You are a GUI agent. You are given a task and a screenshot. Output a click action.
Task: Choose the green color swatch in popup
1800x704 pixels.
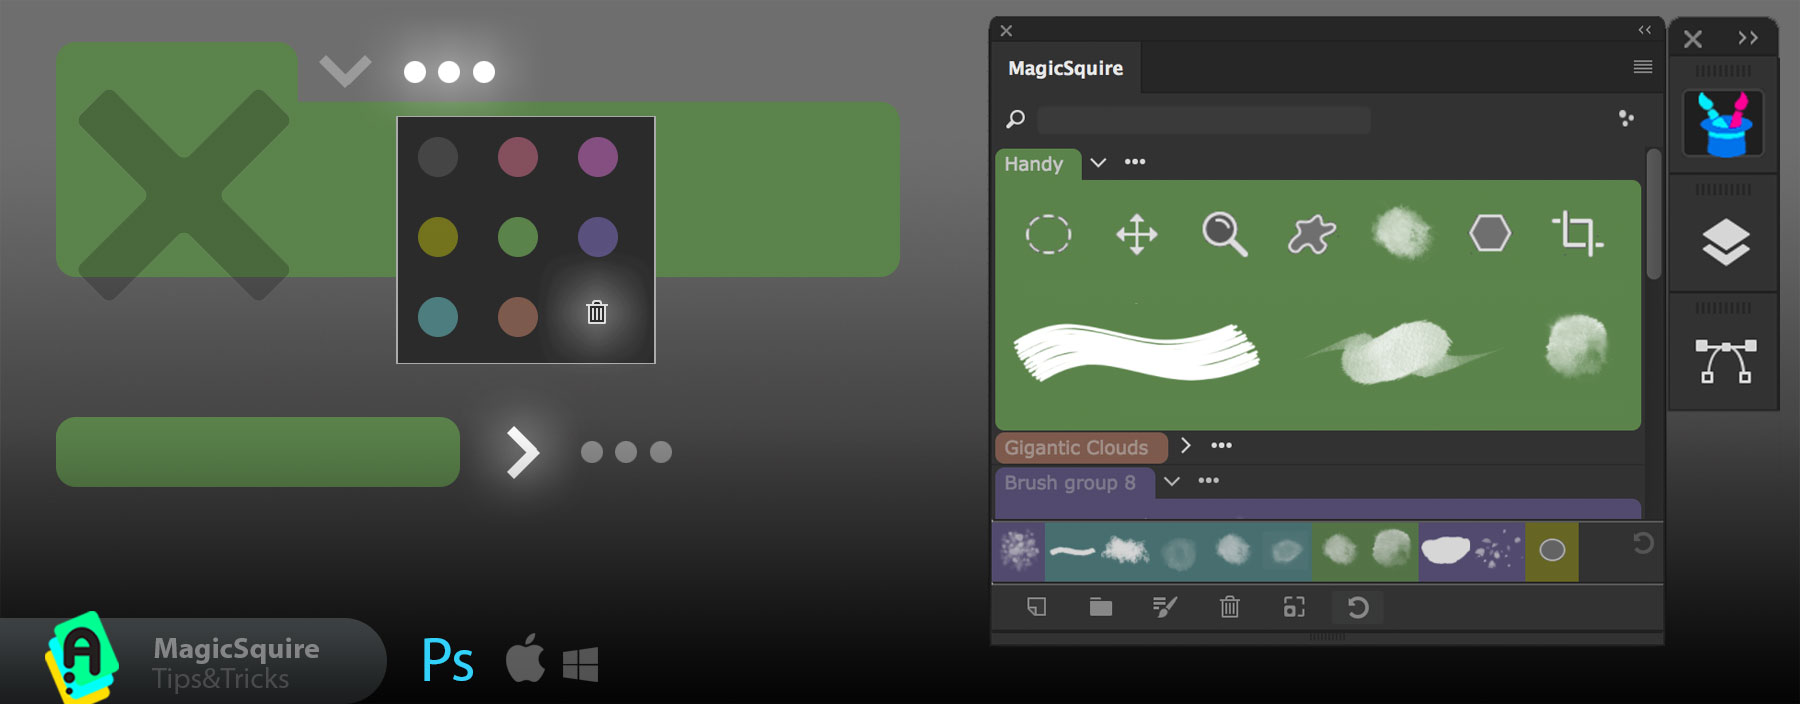[x=518, y=237]
